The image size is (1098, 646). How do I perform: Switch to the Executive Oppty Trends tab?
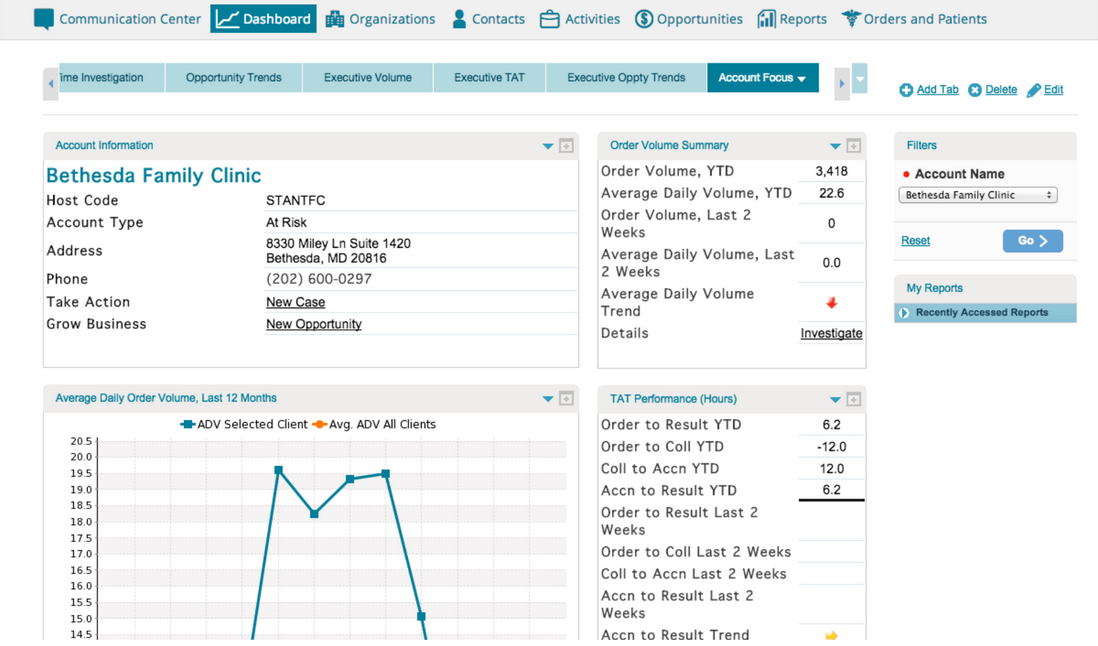pyautogui.click(x=626, y=78)
